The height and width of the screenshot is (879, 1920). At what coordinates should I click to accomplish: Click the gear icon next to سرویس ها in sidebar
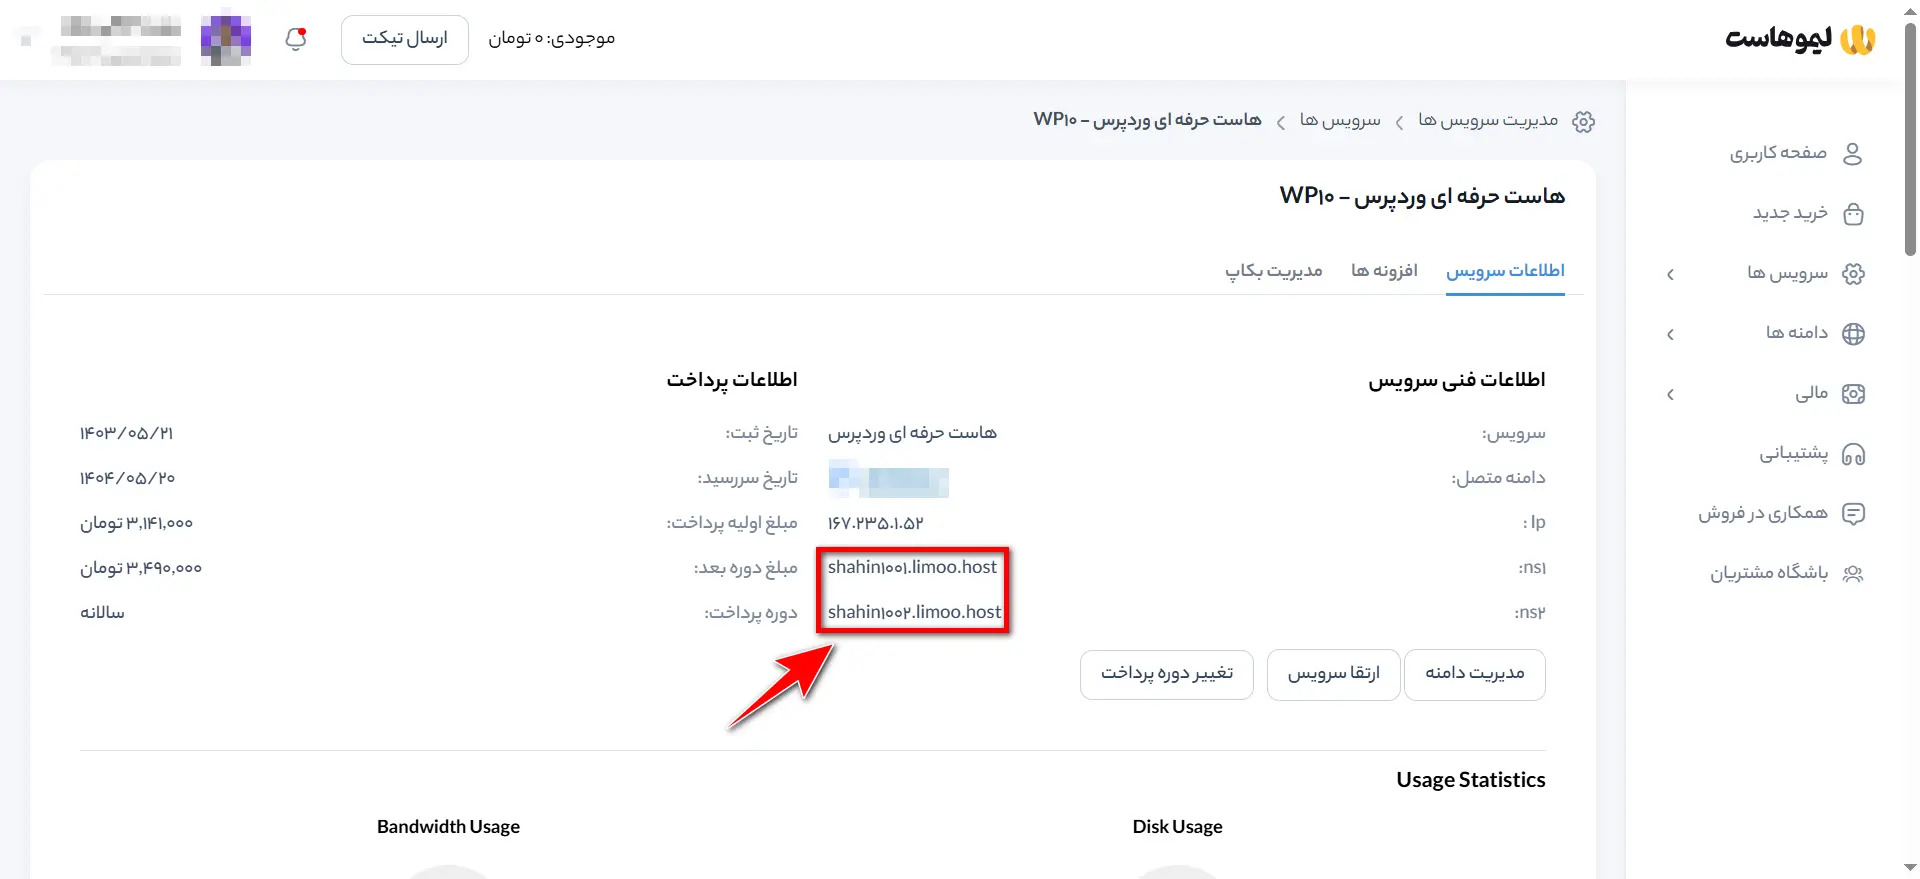click(1853, 274)
